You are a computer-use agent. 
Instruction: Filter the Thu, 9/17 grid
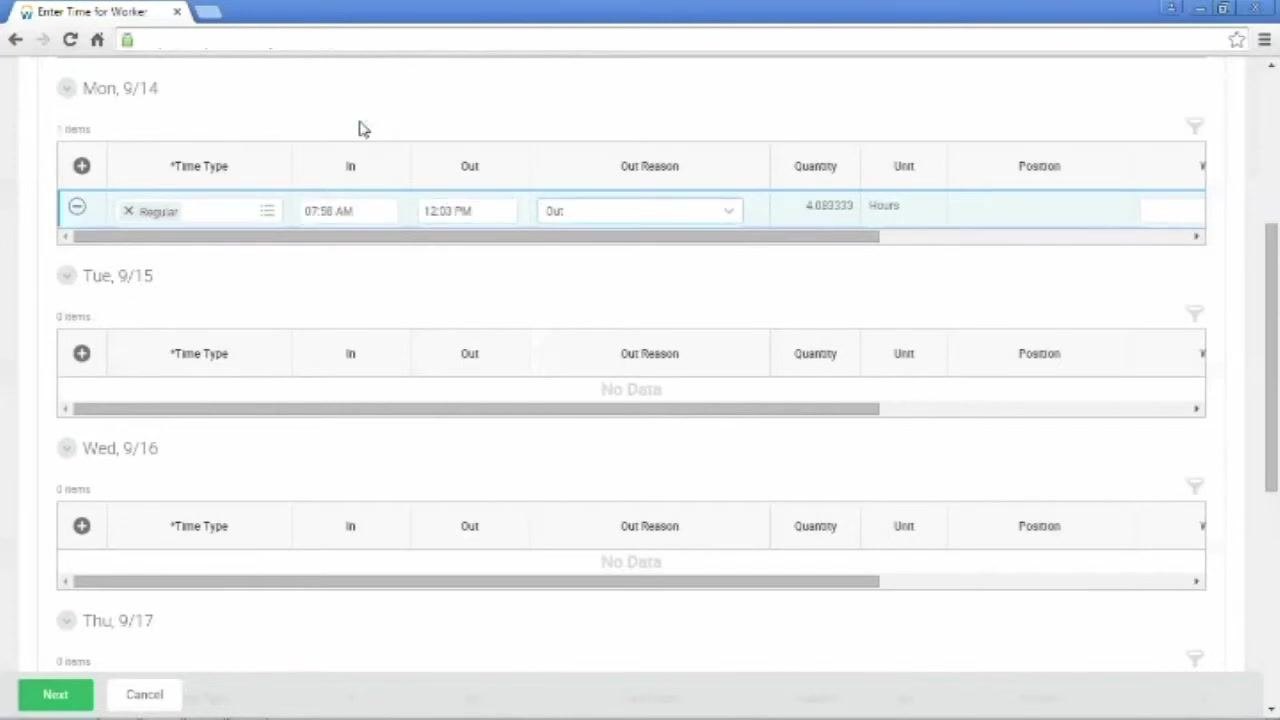point(1194,658)
